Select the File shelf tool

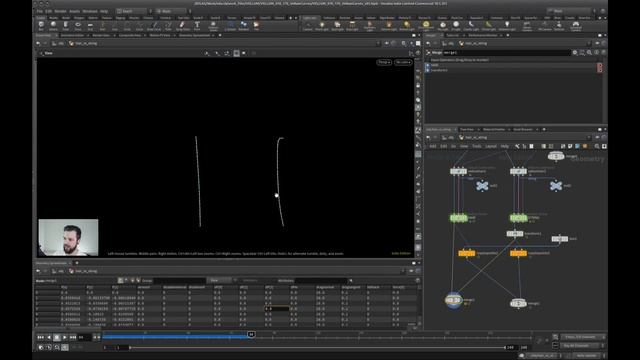coord(256,26)
